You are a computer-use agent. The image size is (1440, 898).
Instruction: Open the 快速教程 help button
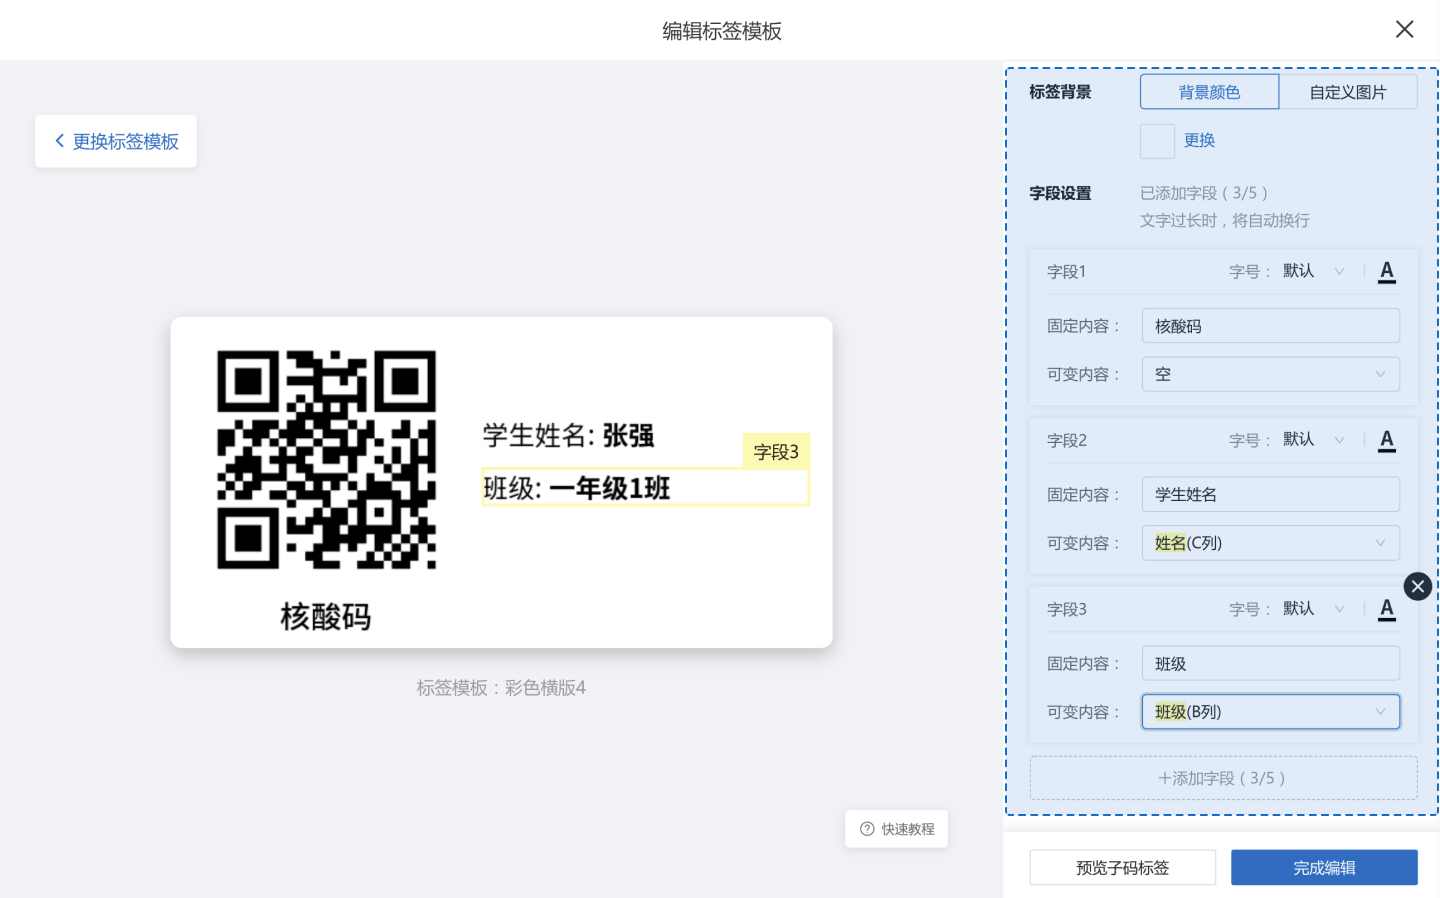896,829
